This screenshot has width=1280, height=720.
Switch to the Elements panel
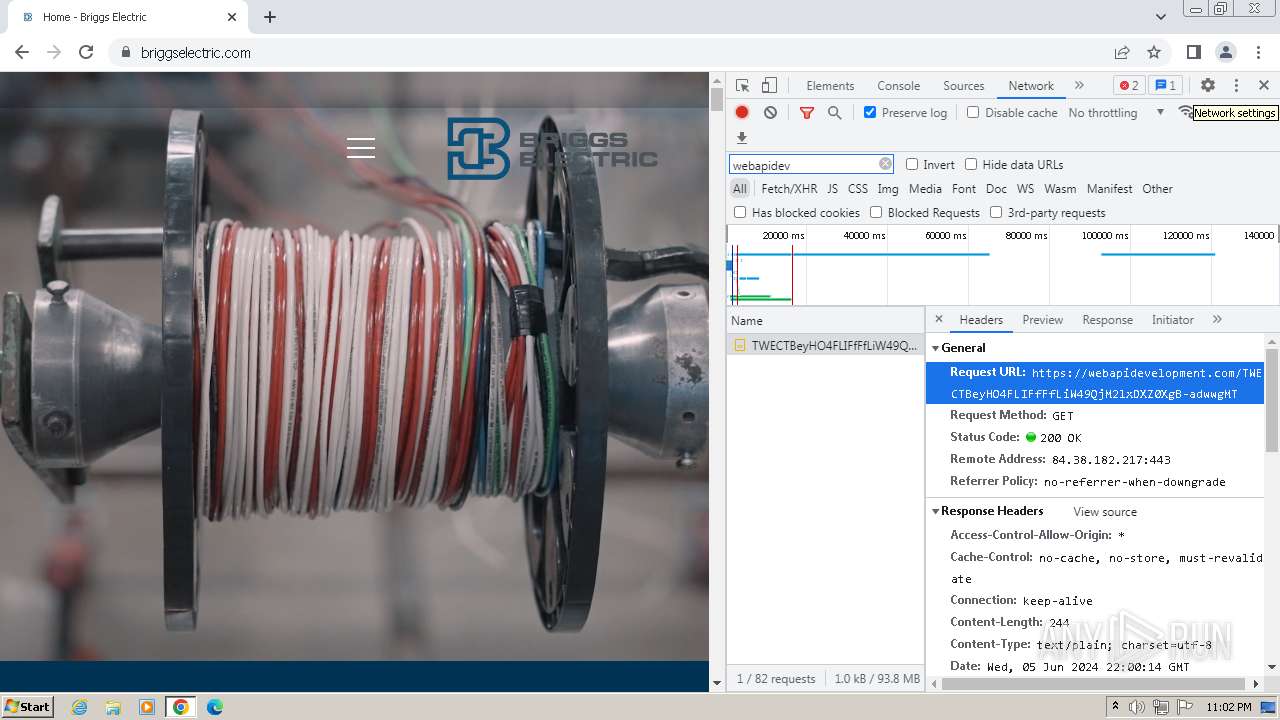(x=830, y=86)
